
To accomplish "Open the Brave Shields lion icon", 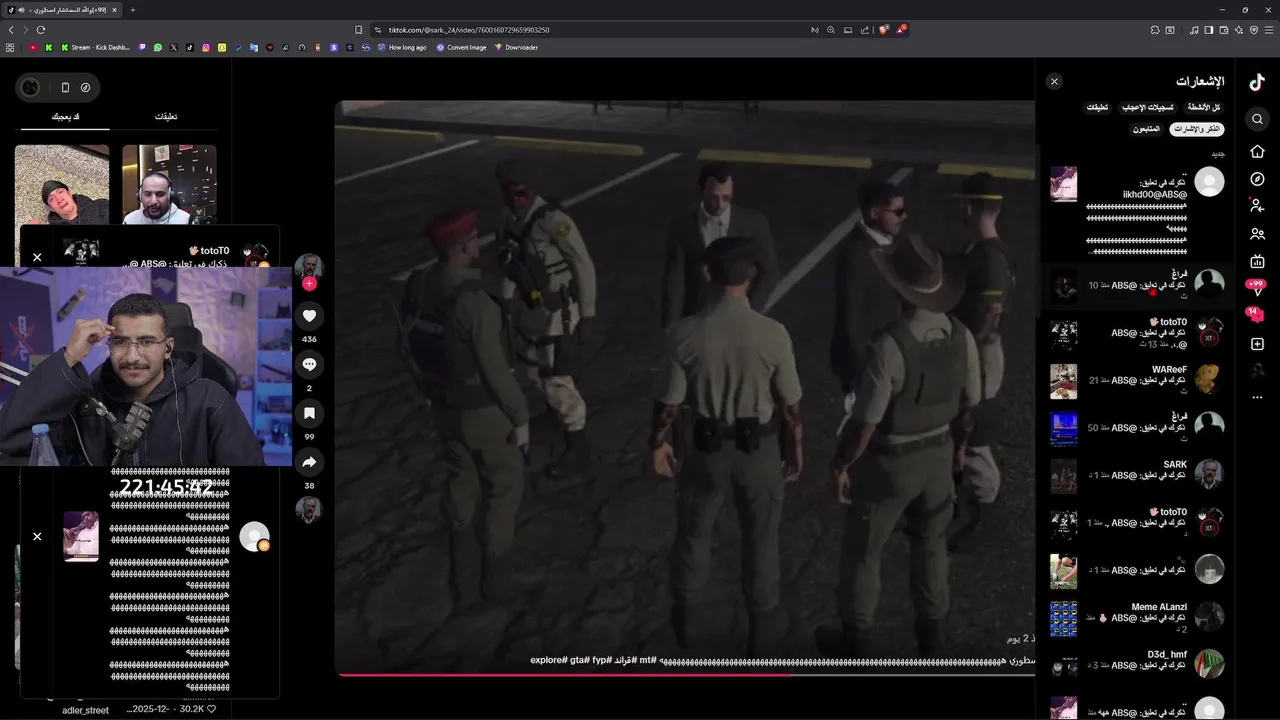I will click(883, 30).
